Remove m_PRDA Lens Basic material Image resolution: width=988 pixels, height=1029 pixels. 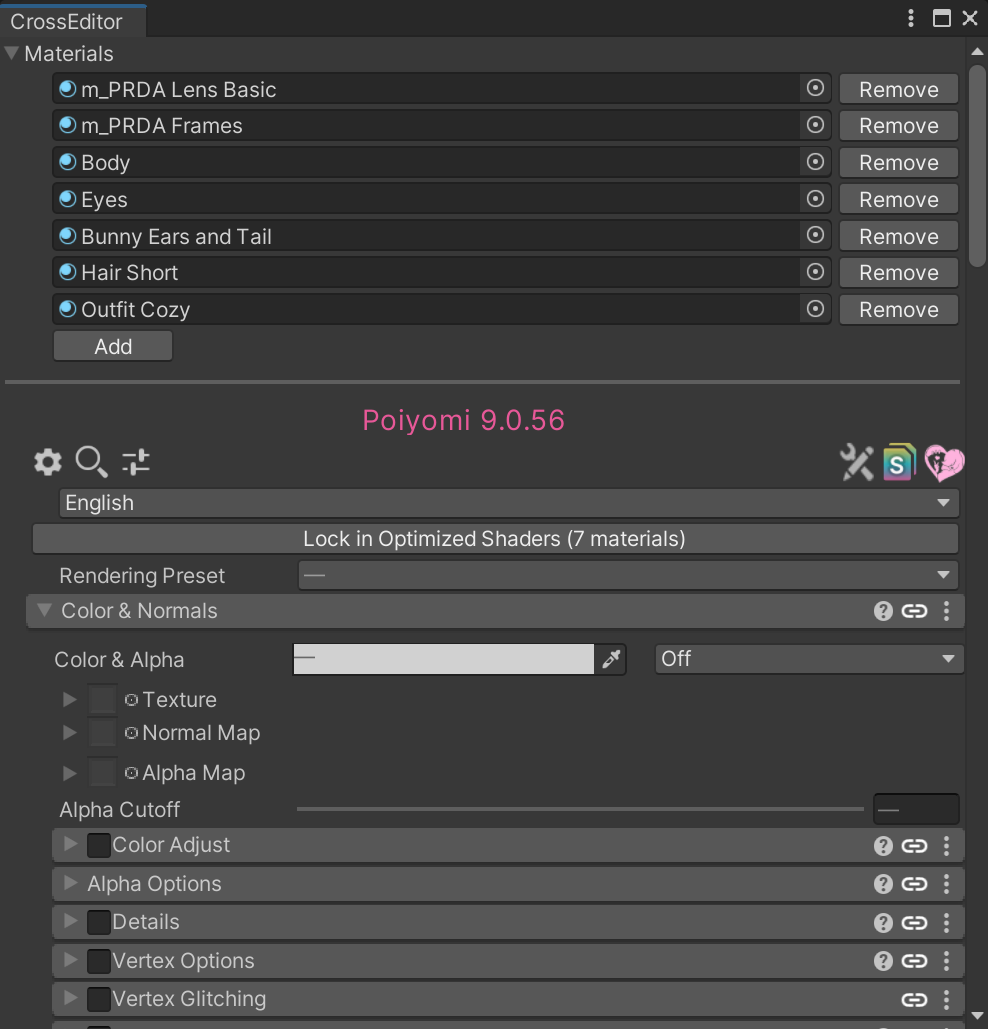coord(899,89)
